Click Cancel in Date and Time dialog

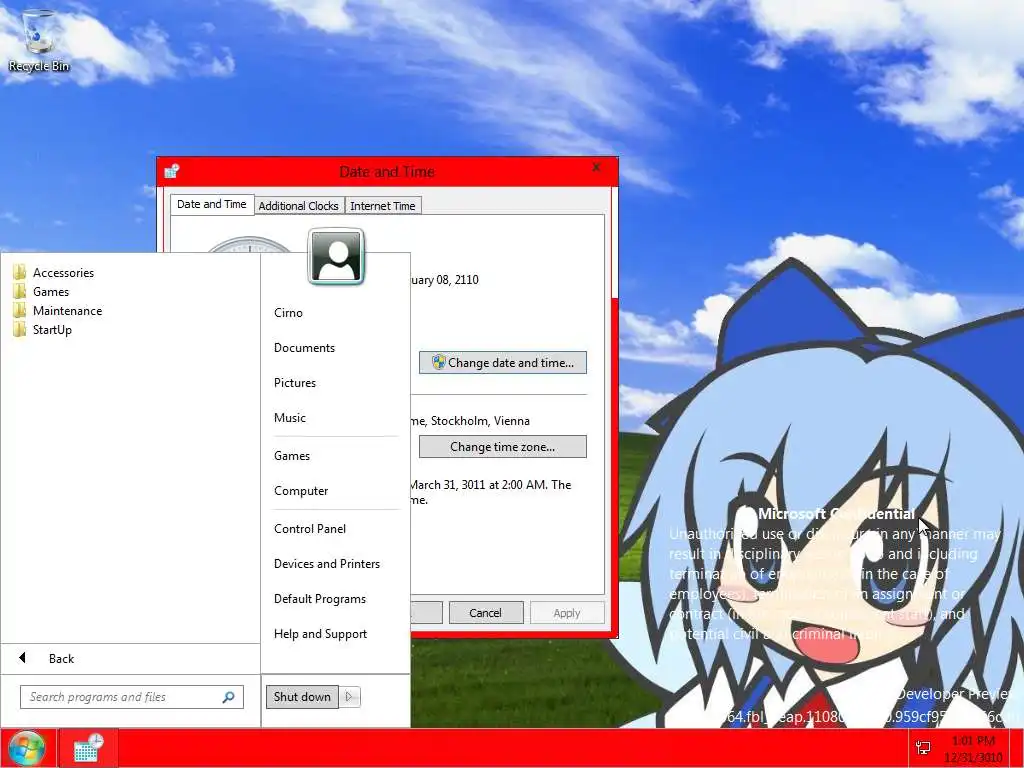click(x=486, y=613)
